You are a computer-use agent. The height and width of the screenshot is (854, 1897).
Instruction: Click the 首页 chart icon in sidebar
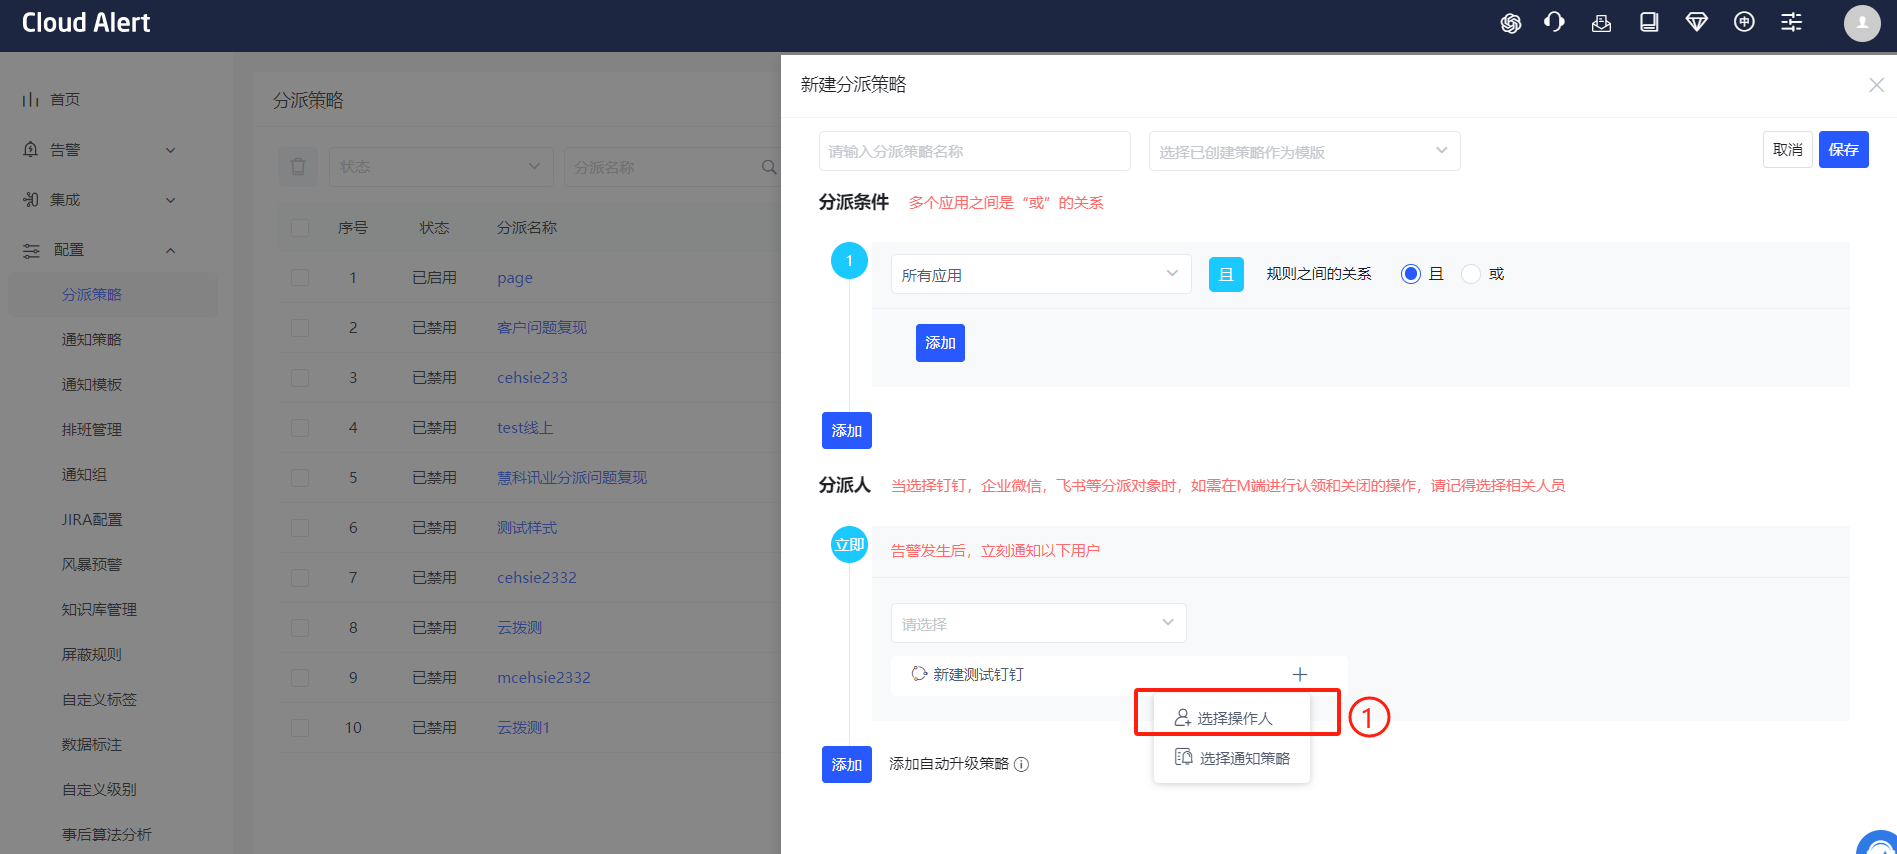point(31,100)
